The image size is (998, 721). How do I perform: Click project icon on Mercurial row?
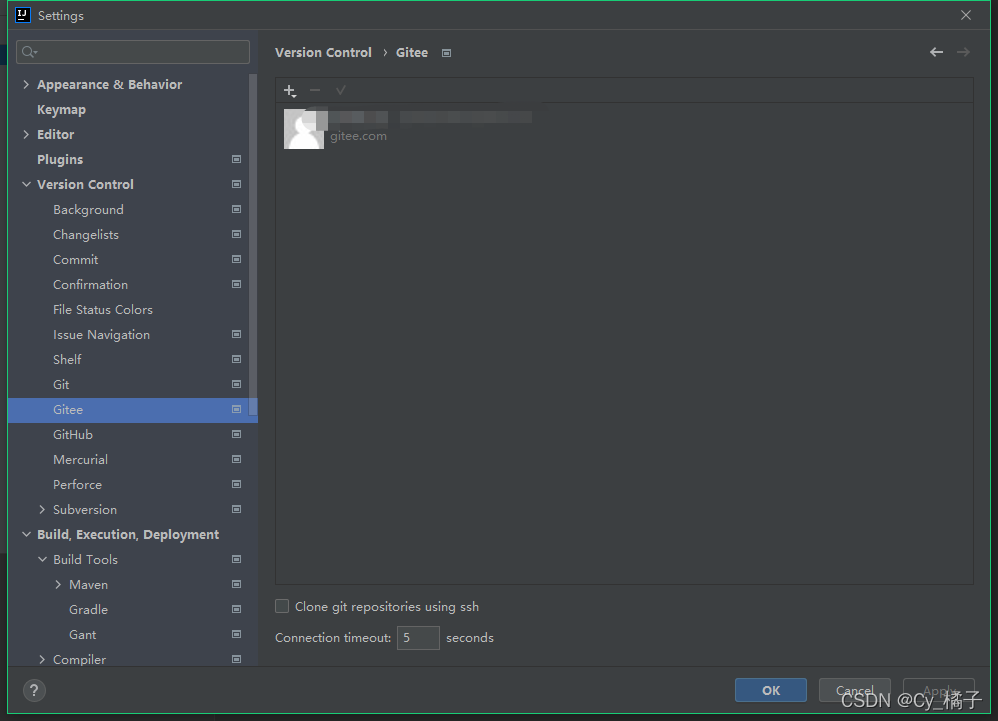pos(236,459)
